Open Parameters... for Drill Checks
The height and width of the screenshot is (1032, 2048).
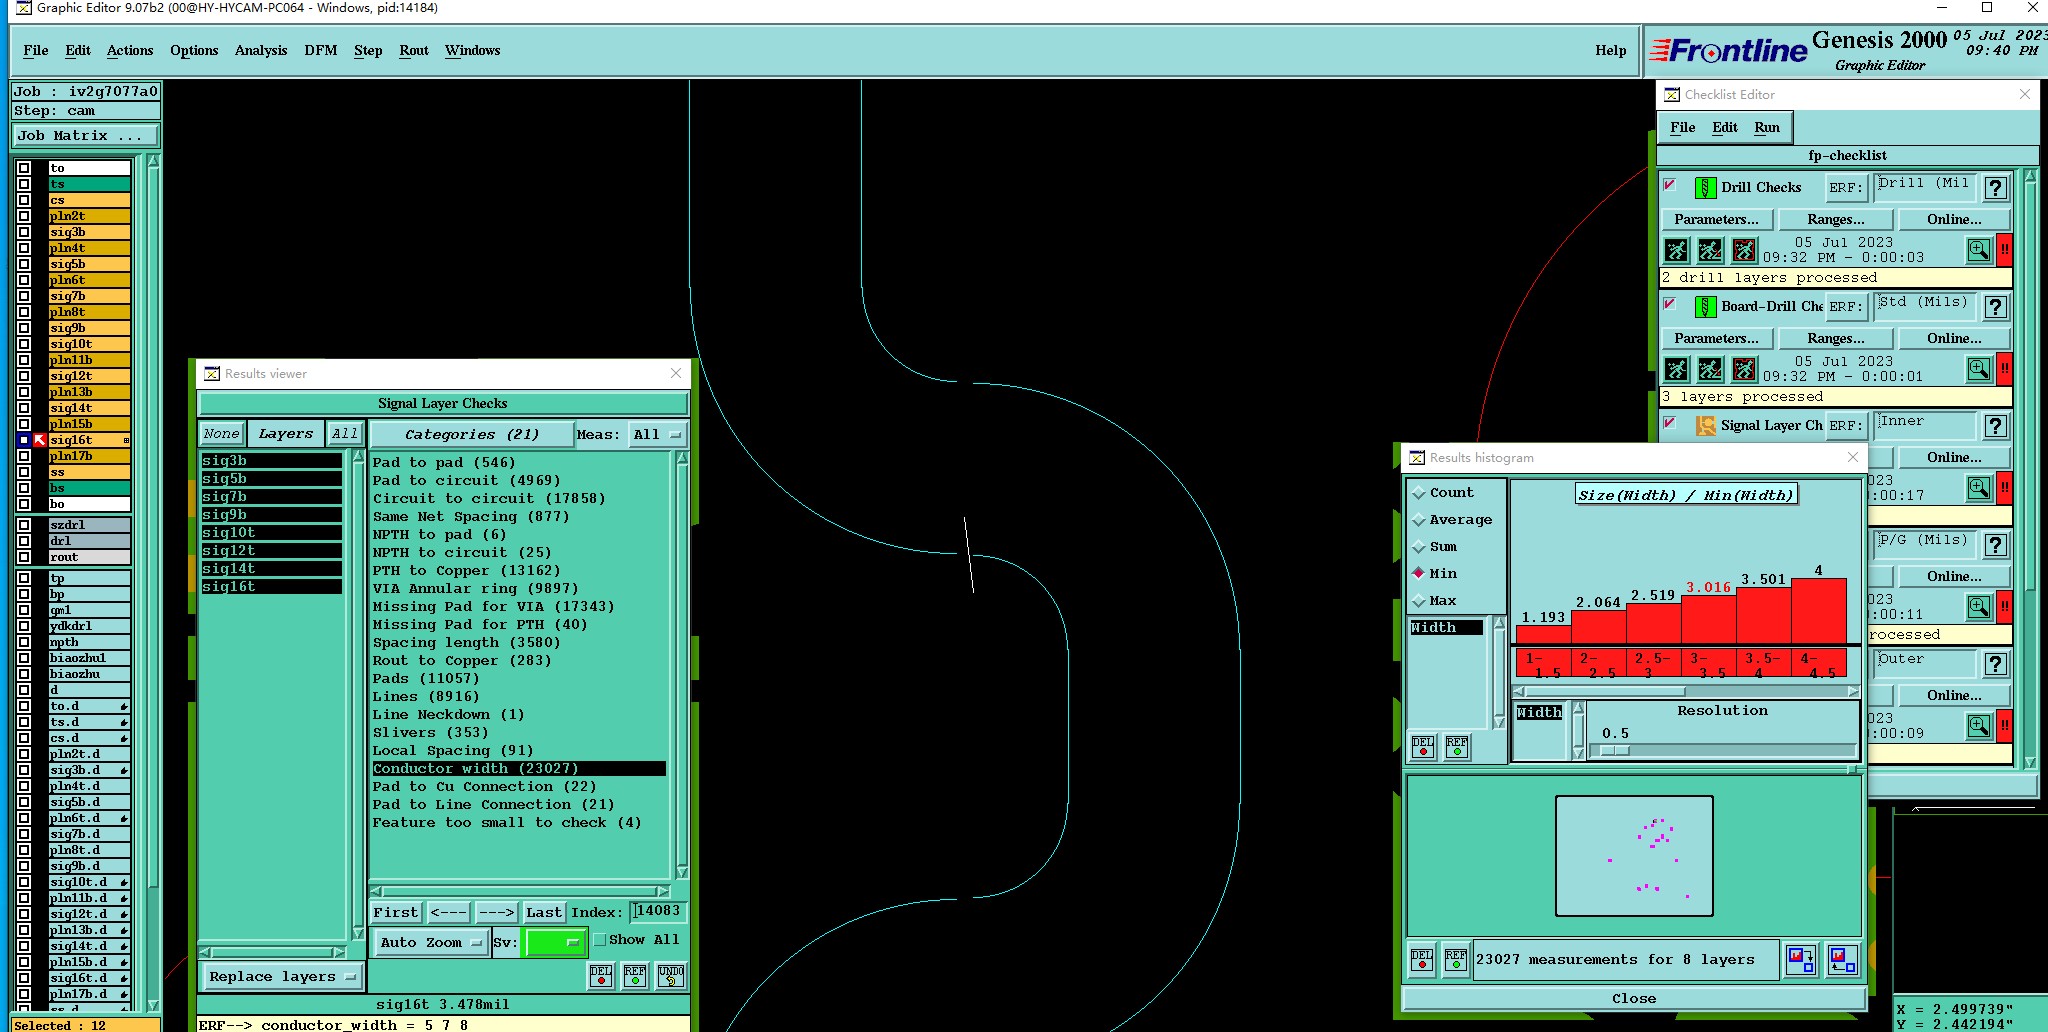coord(1717,219)
